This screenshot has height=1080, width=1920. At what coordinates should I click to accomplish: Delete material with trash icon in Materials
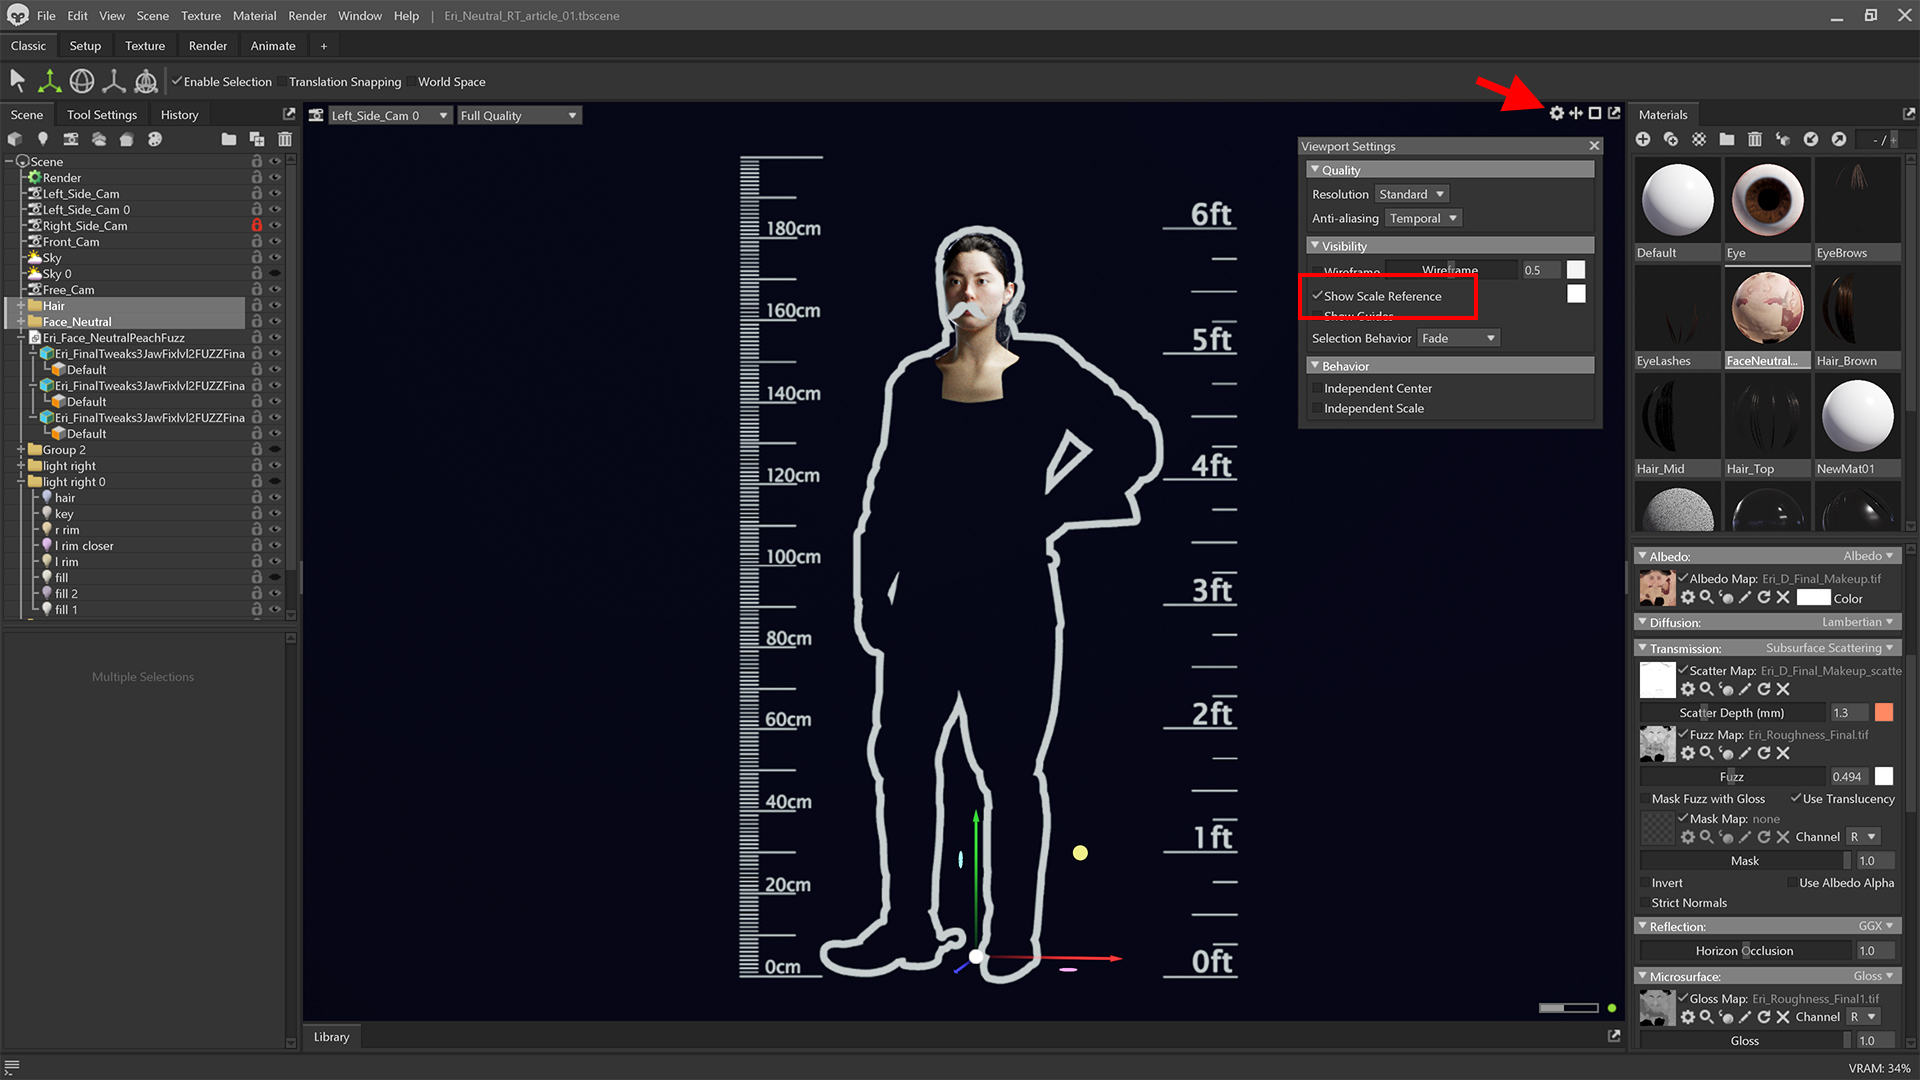tap(1755, 139)
